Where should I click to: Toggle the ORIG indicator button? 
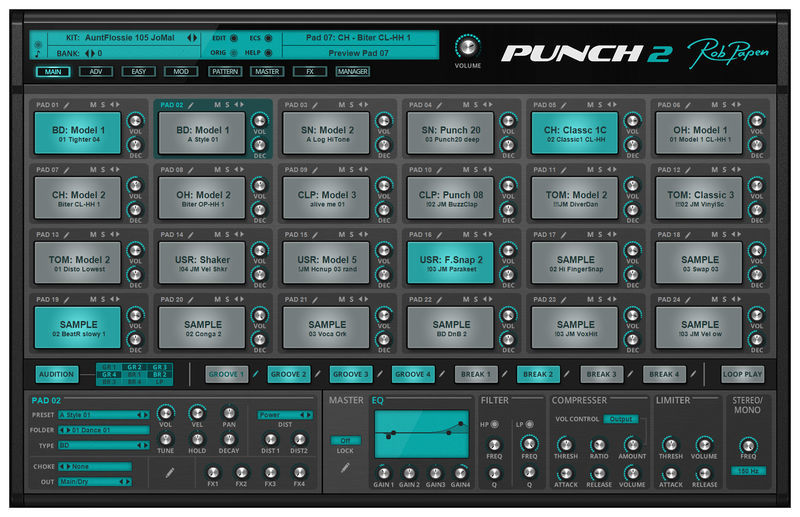pyautogui.click(x=234, y=53)
